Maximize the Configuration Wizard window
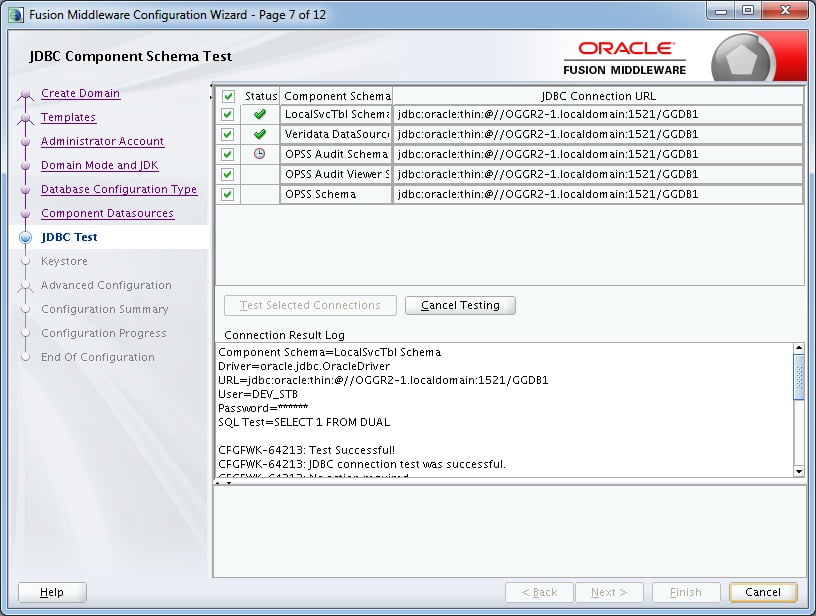Viewport: 816px width, 616px height. click(x=748, y=11)
